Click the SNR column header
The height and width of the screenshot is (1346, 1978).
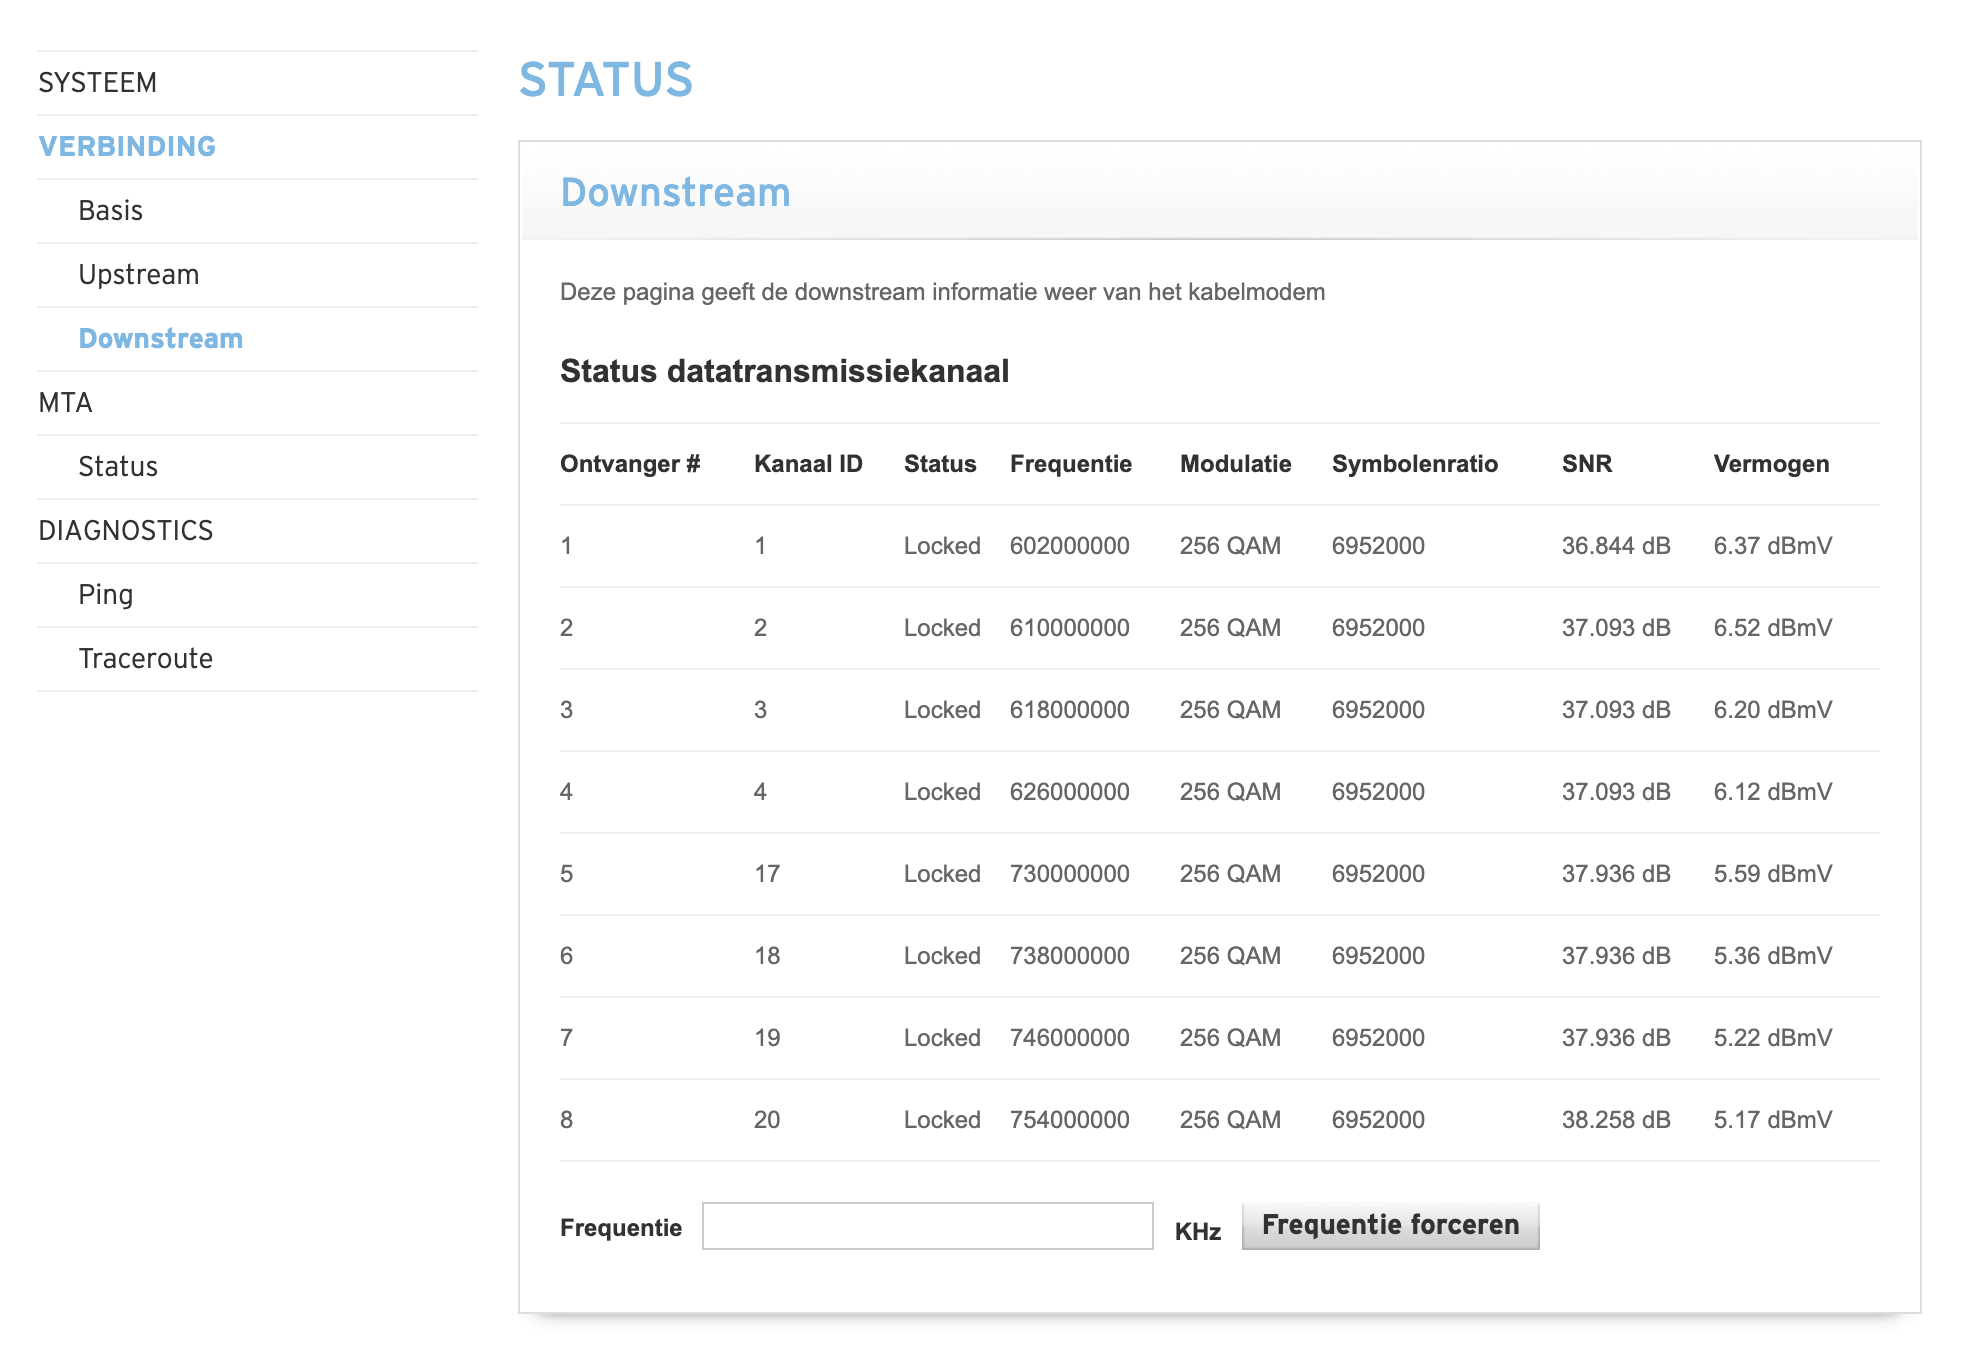point(1587,464)
